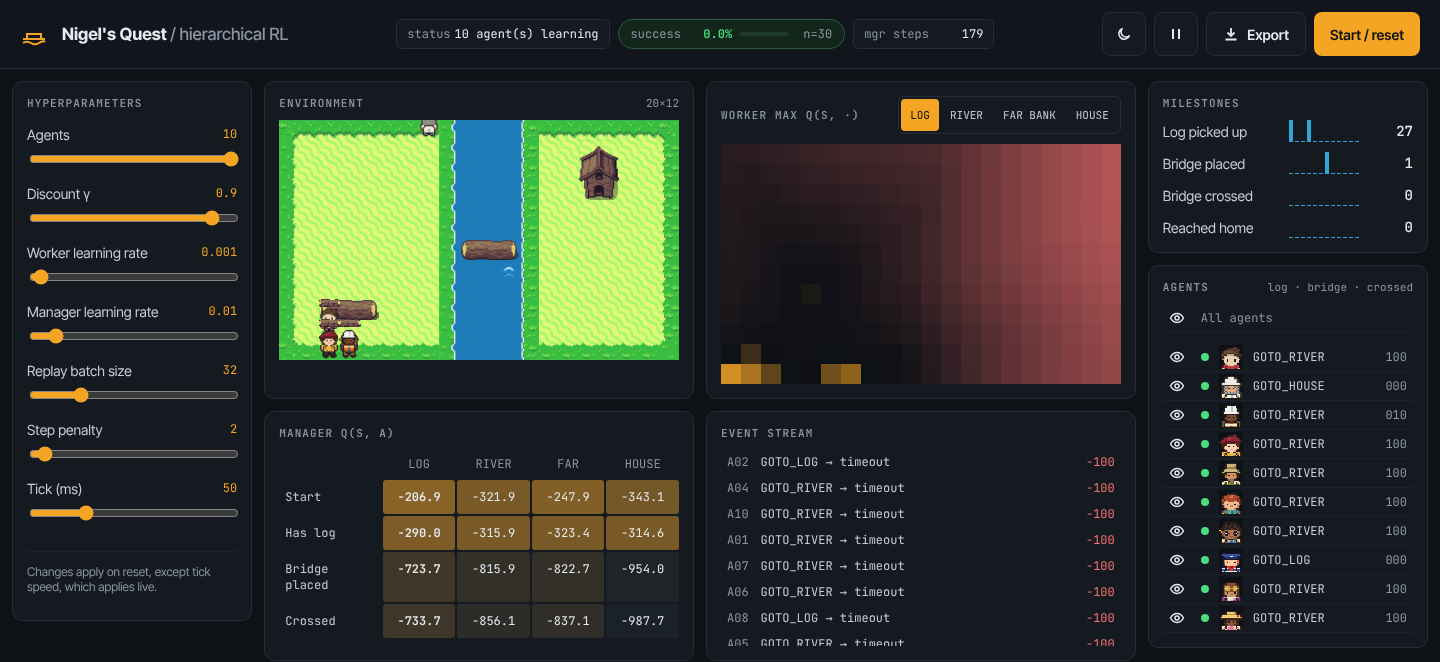Screen dimensions: 1440x662
Task: Select the Manager Q cell -247.9
Action: tap(568, 497)
